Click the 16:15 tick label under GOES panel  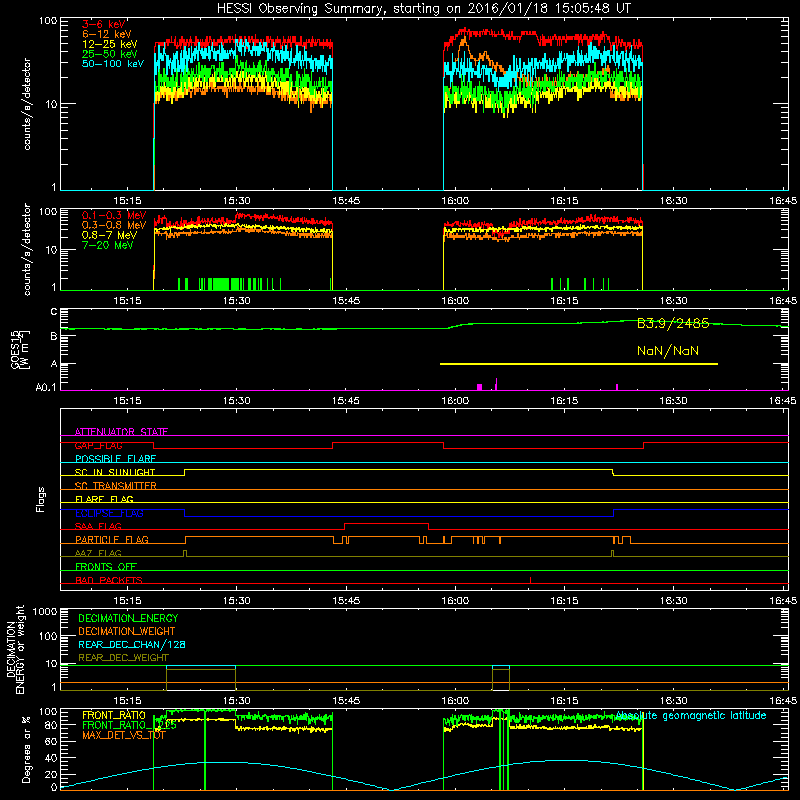point(564,401)
